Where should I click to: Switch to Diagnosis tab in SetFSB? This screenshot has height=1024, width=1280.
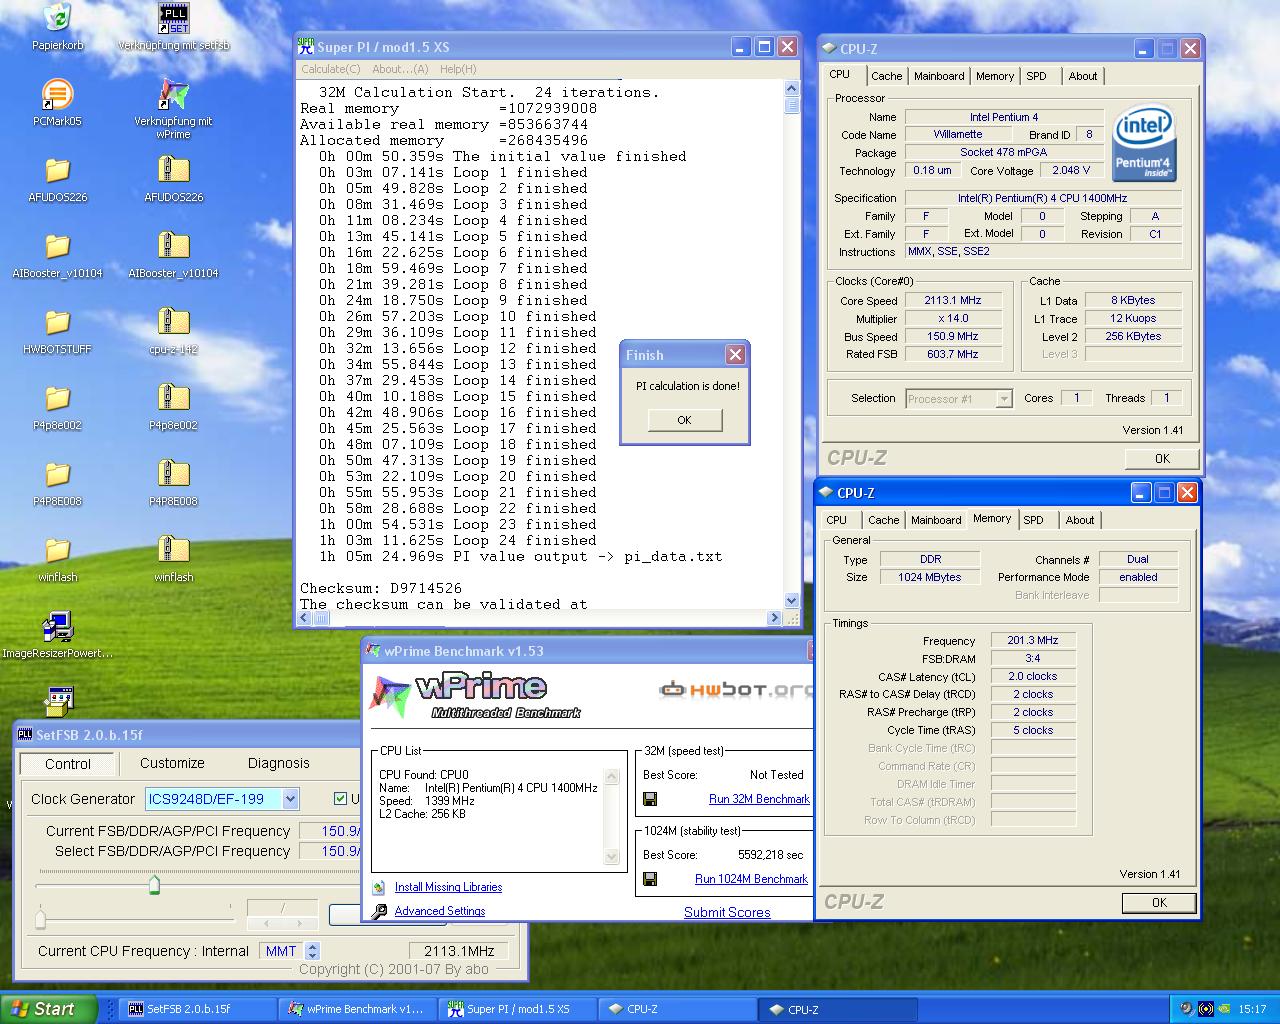278,763
